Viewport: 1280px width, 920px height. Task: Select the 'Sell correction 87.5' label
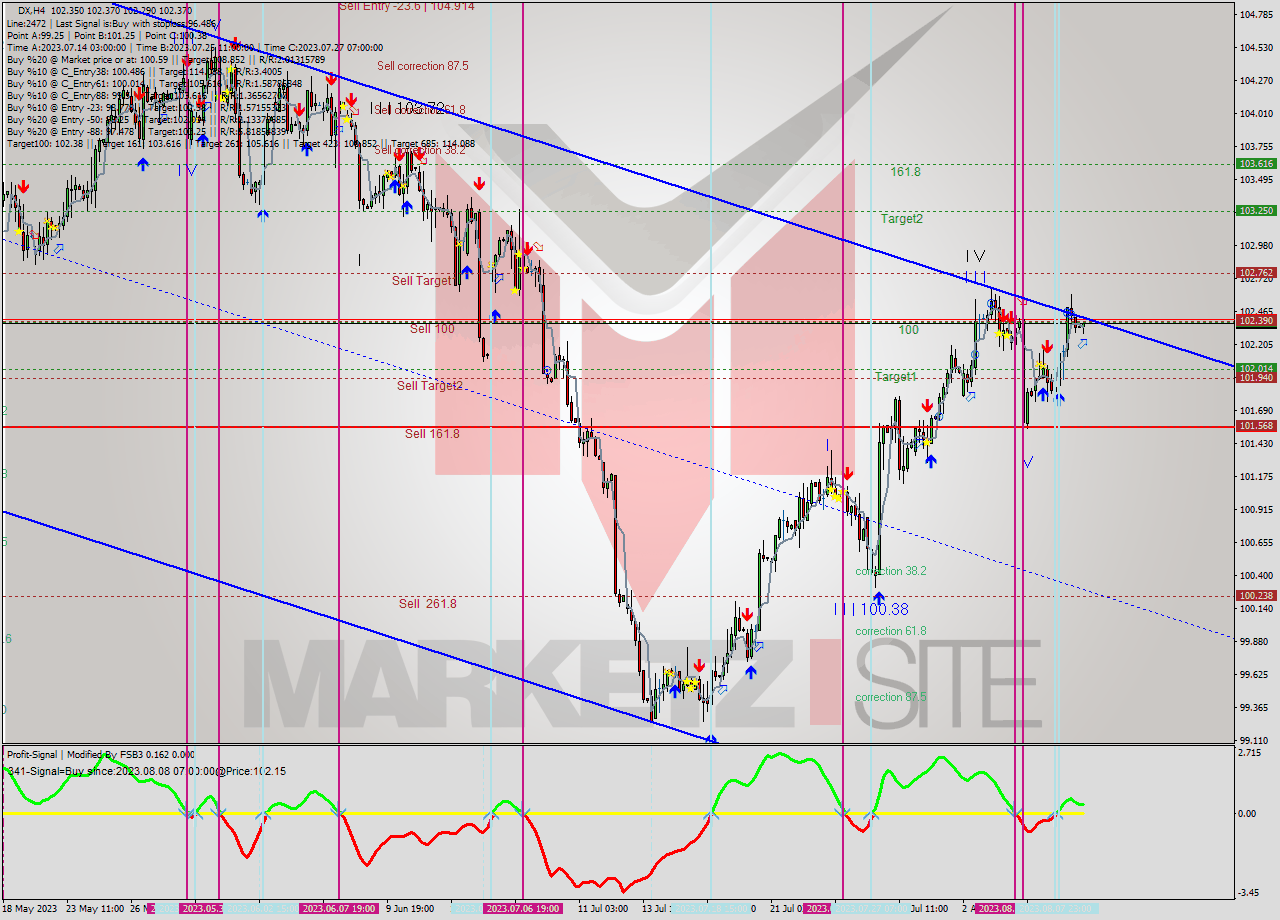tap(422, 66)
